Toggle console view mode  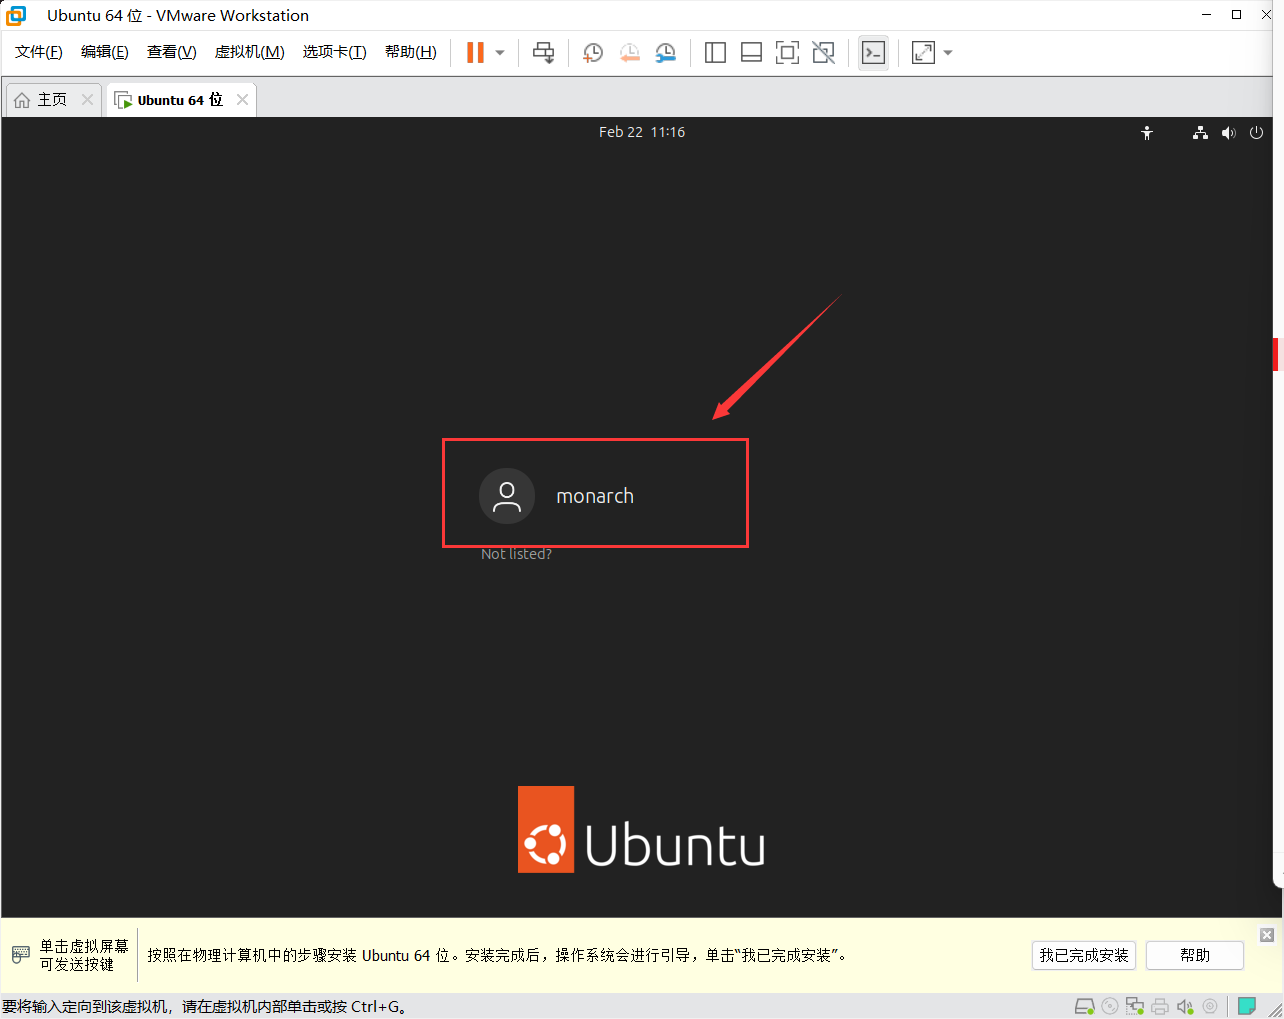click(x=873, y=52)
